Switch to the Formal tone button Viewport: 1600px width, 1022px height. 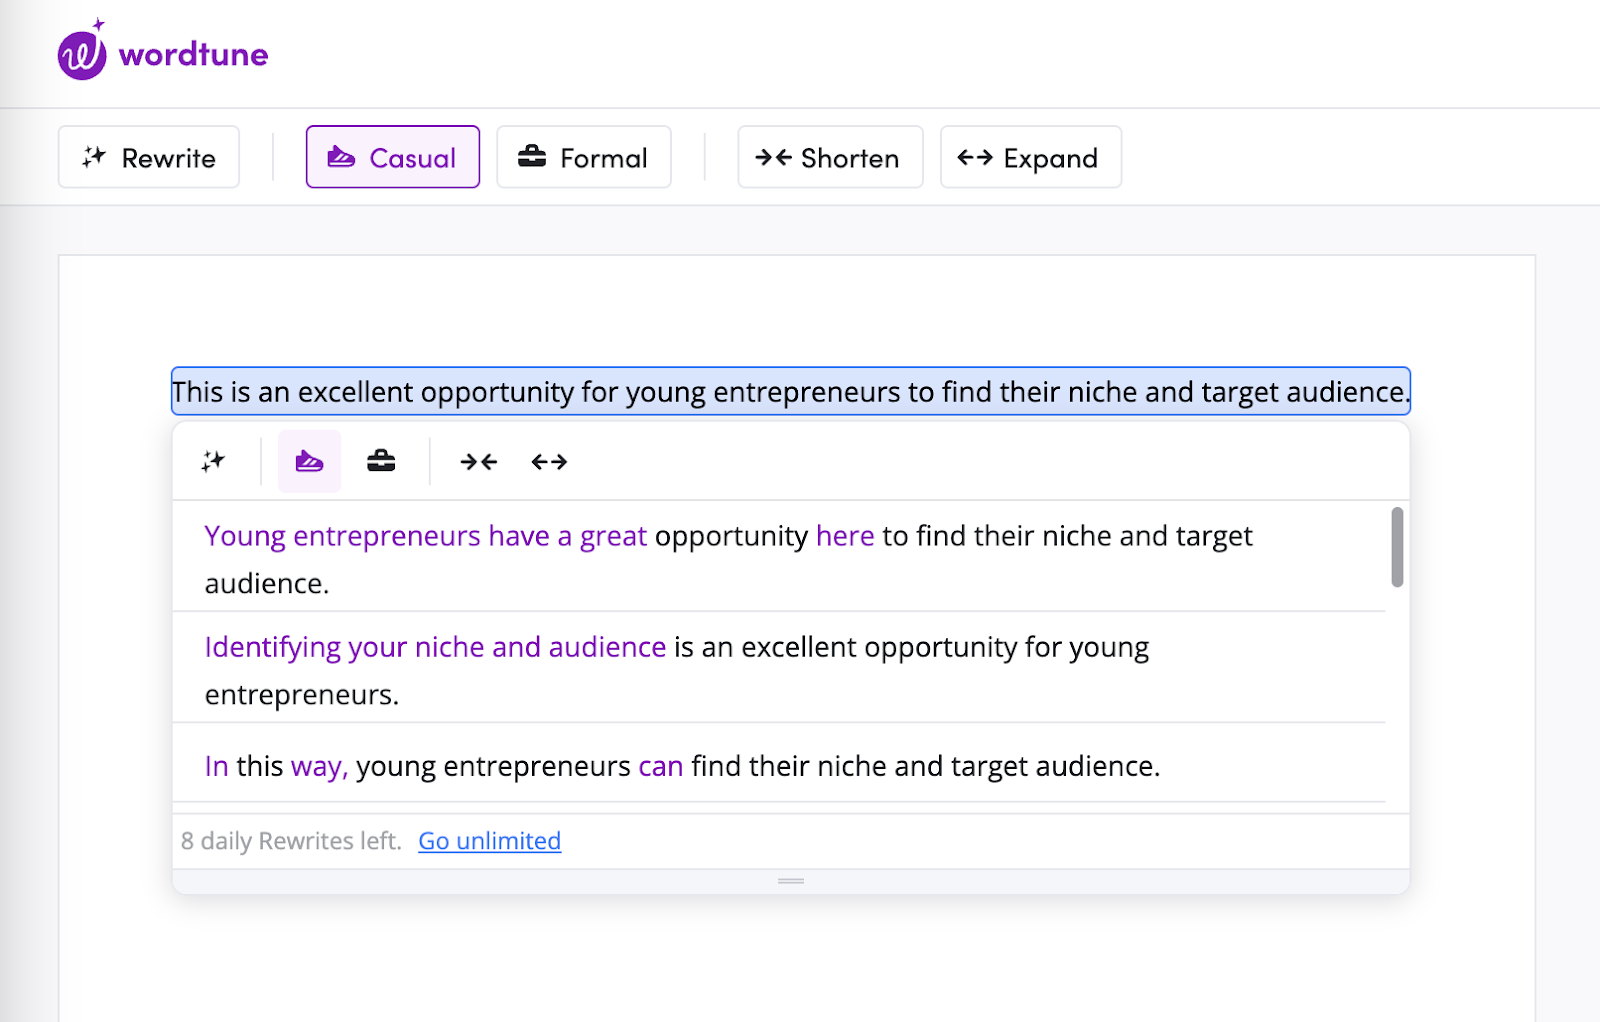pyautogui.click(x=583, y=157)
